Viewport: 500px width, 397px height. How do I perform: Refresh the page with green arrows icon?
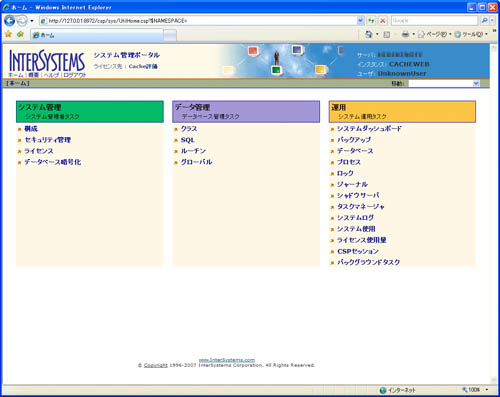point(371,21)
